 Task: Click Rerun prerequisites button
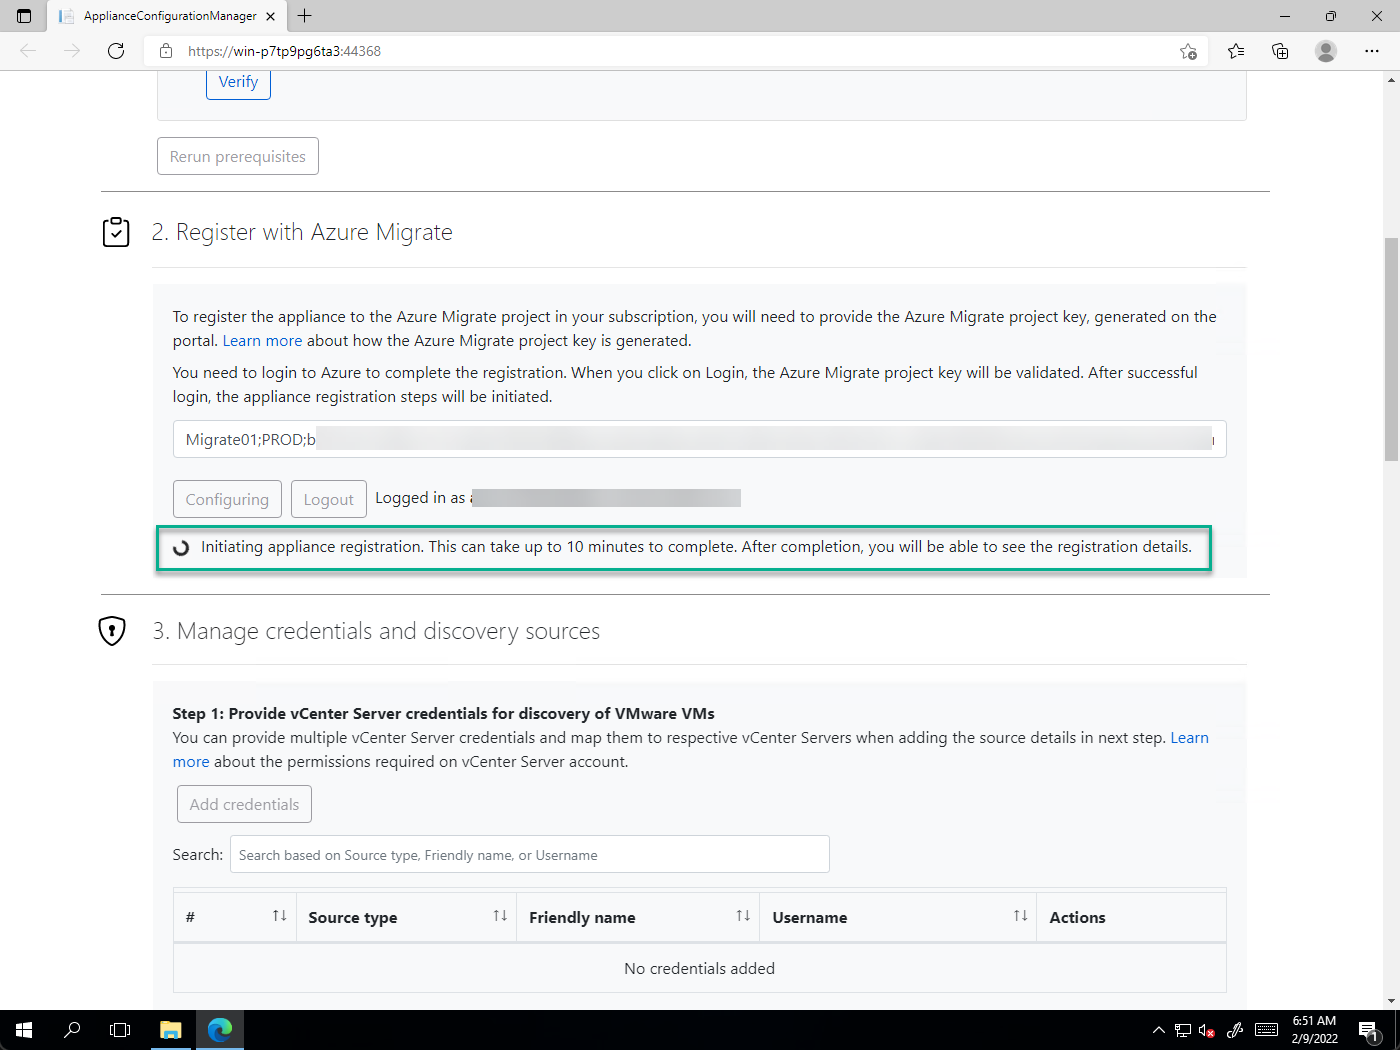(238, 156)
